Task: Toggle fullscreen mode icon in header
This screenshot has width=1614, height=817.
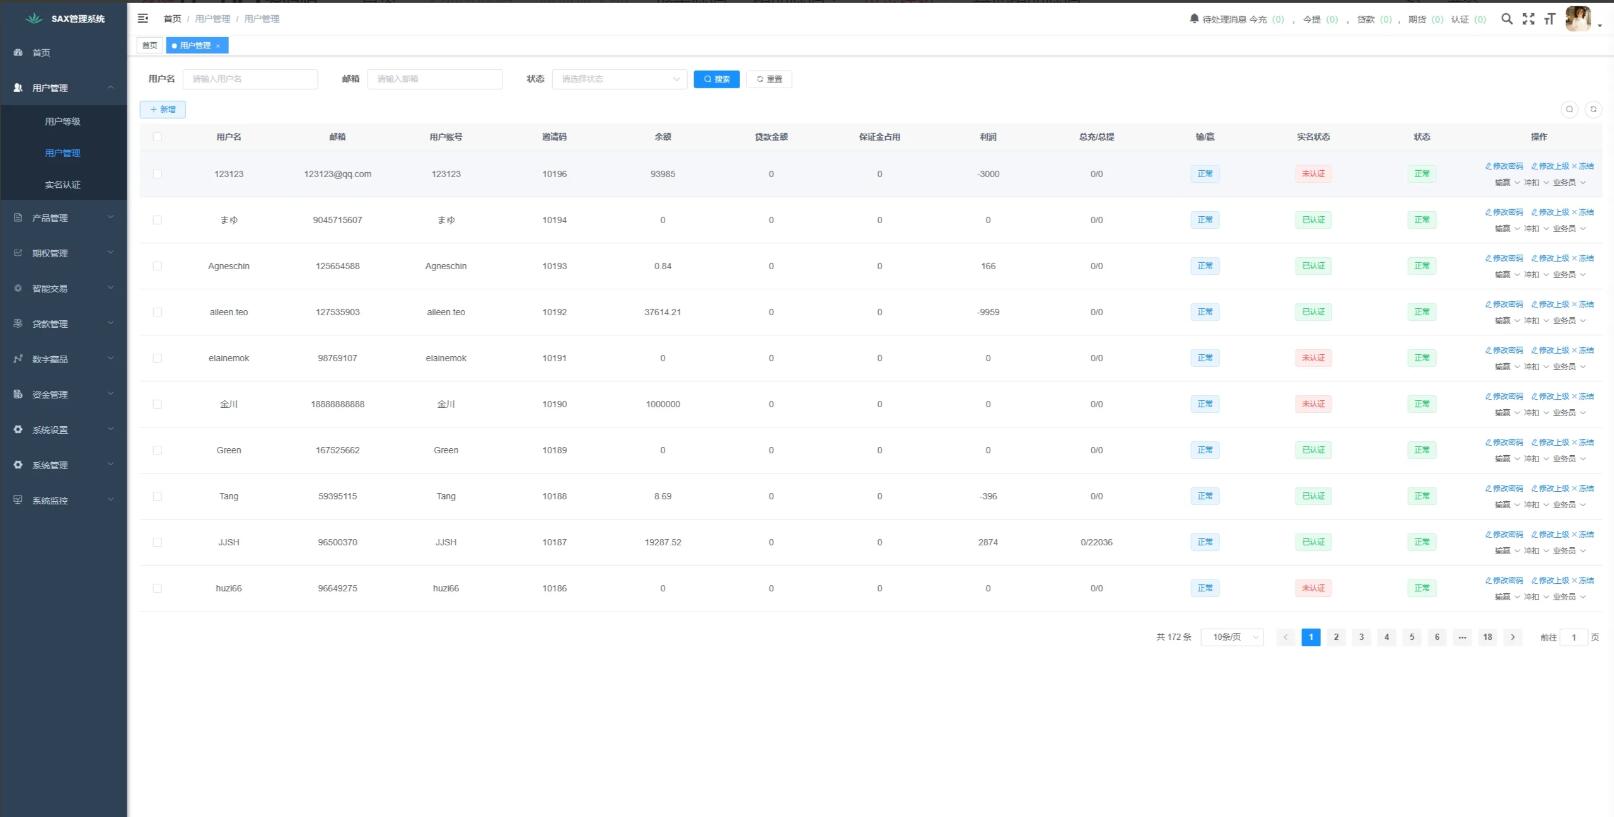Action: (x=1528, y=19)
